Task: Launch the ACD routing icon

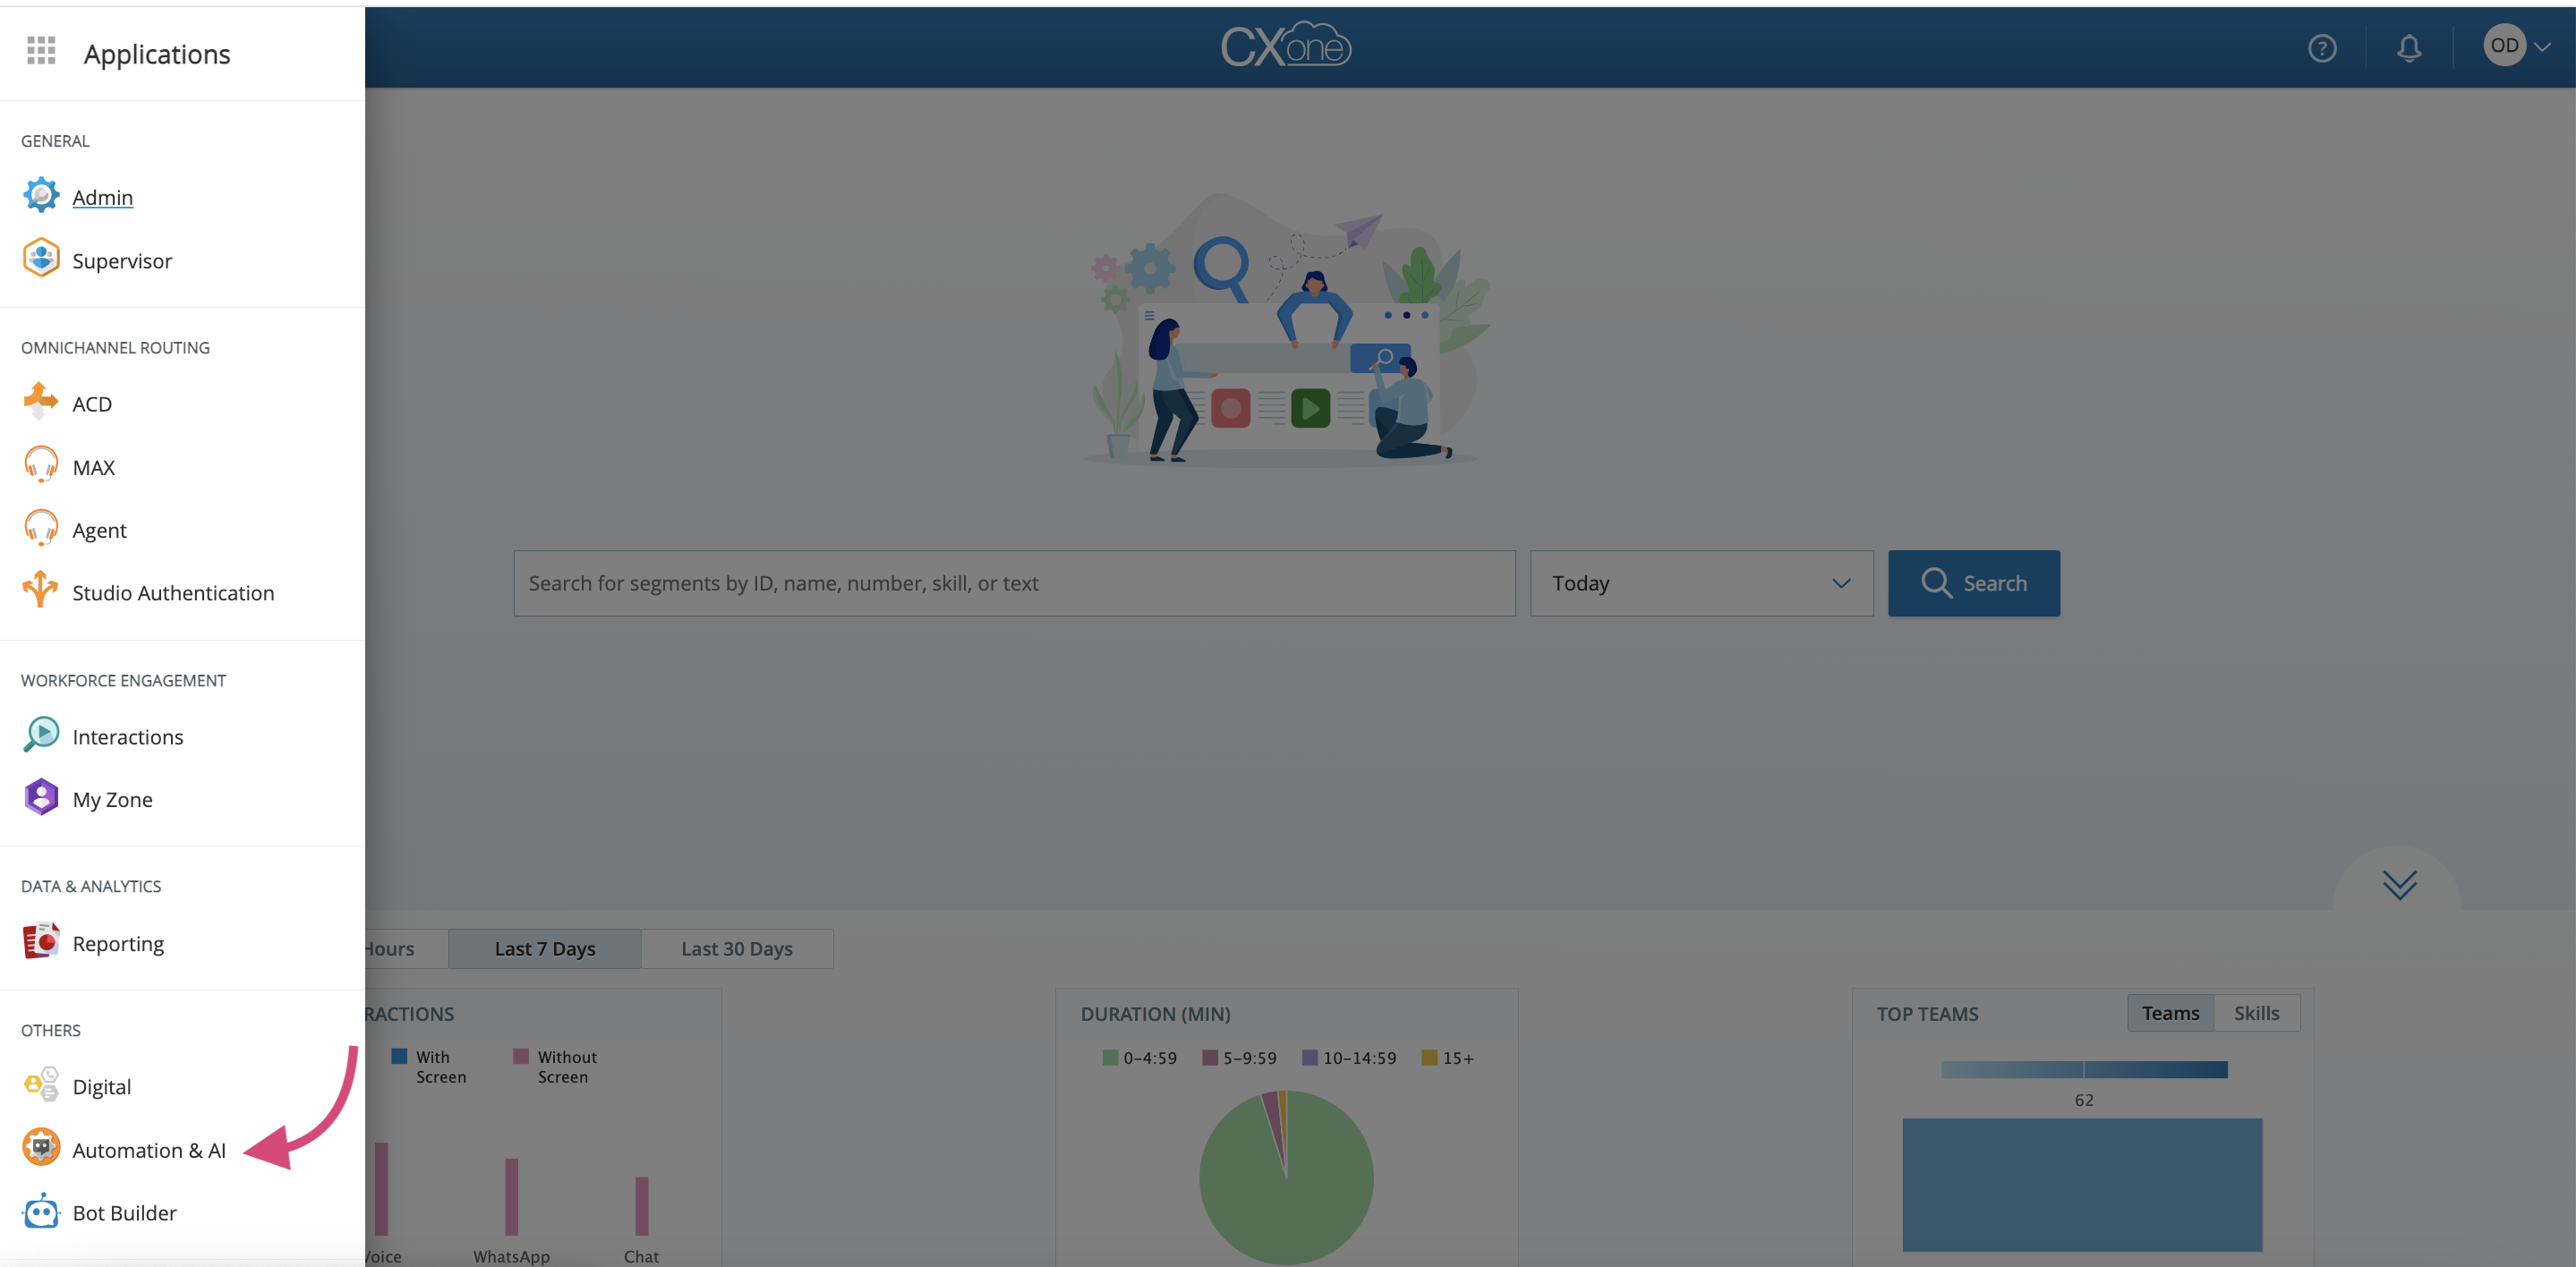Action: pyautogui.click(x=41, y=402)
